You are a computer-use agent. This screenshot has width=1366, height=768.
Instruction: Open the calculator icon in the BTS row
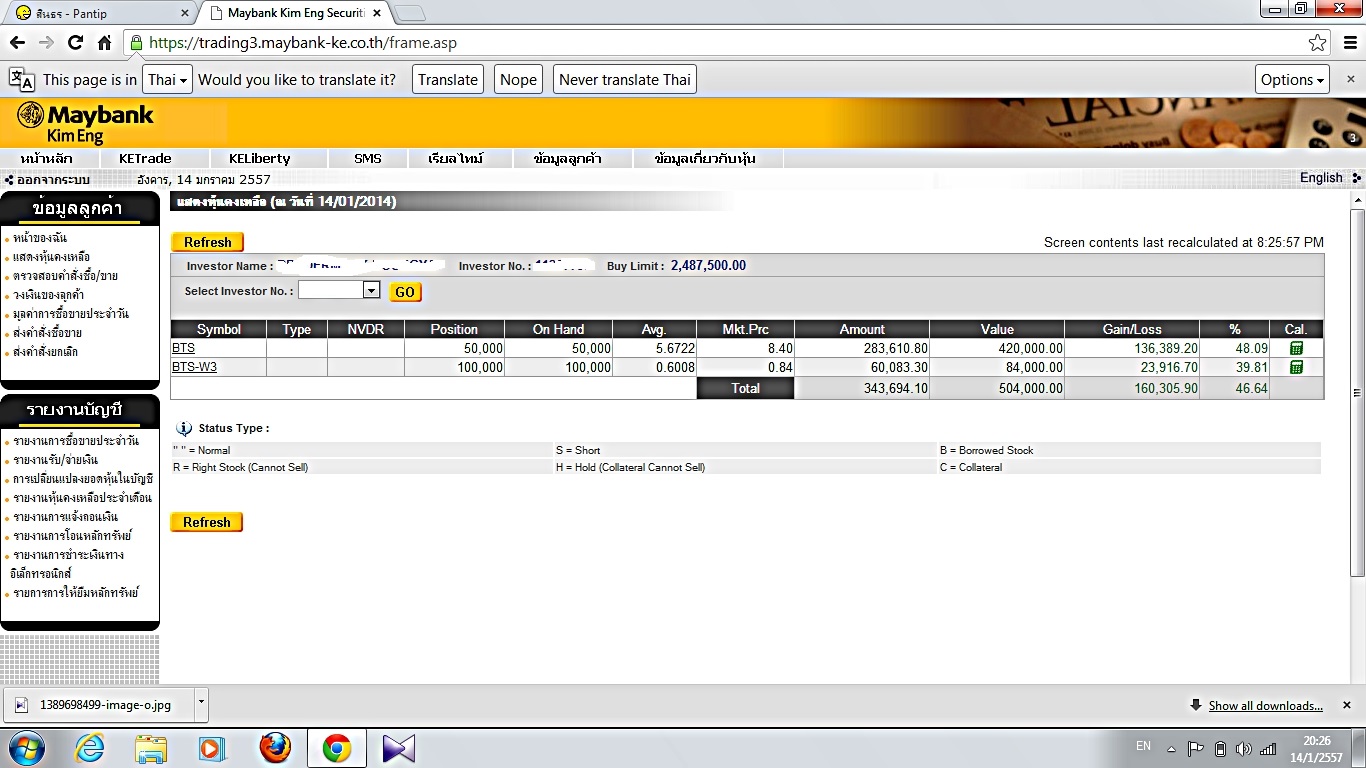point(1296,348)
